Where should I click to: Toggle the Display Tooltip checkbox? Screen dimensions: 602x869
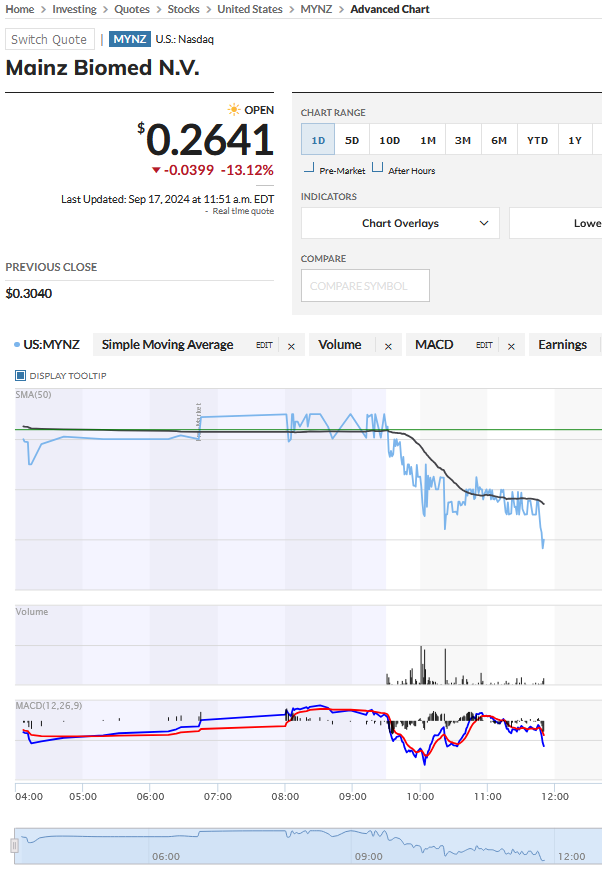(x=21, y=376)
